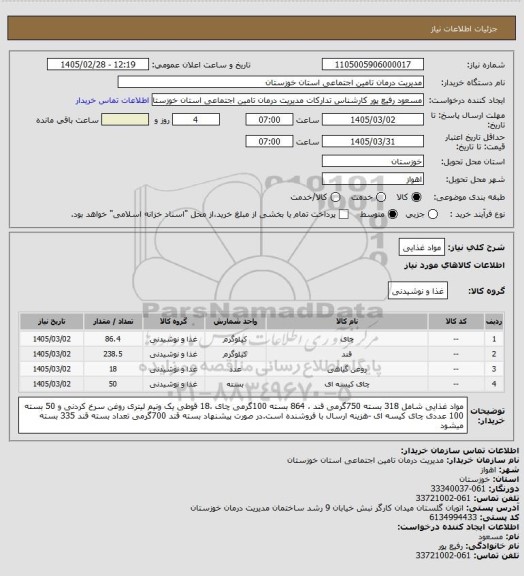This screenshot has height=576, width=524.
Task: Click the اطلاعات کالاهای مورد نیاز heading
Action: click(454, 265)
